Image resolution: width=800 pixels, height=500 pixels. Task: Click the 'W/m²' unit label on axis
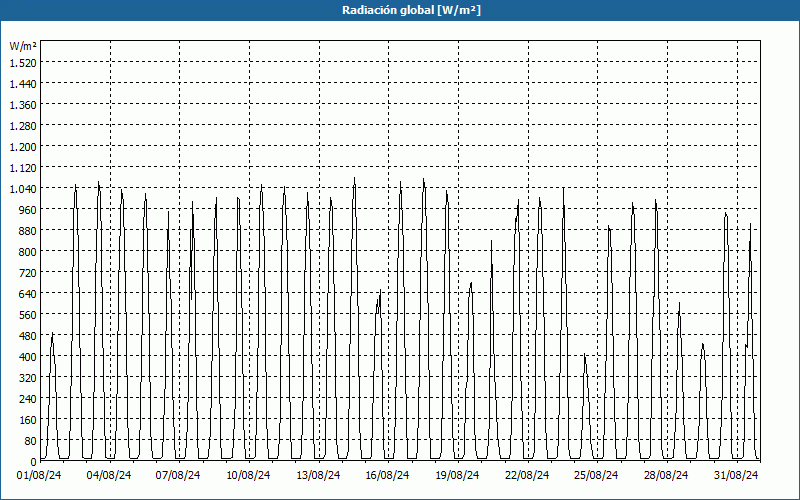[x=23, y=46]
